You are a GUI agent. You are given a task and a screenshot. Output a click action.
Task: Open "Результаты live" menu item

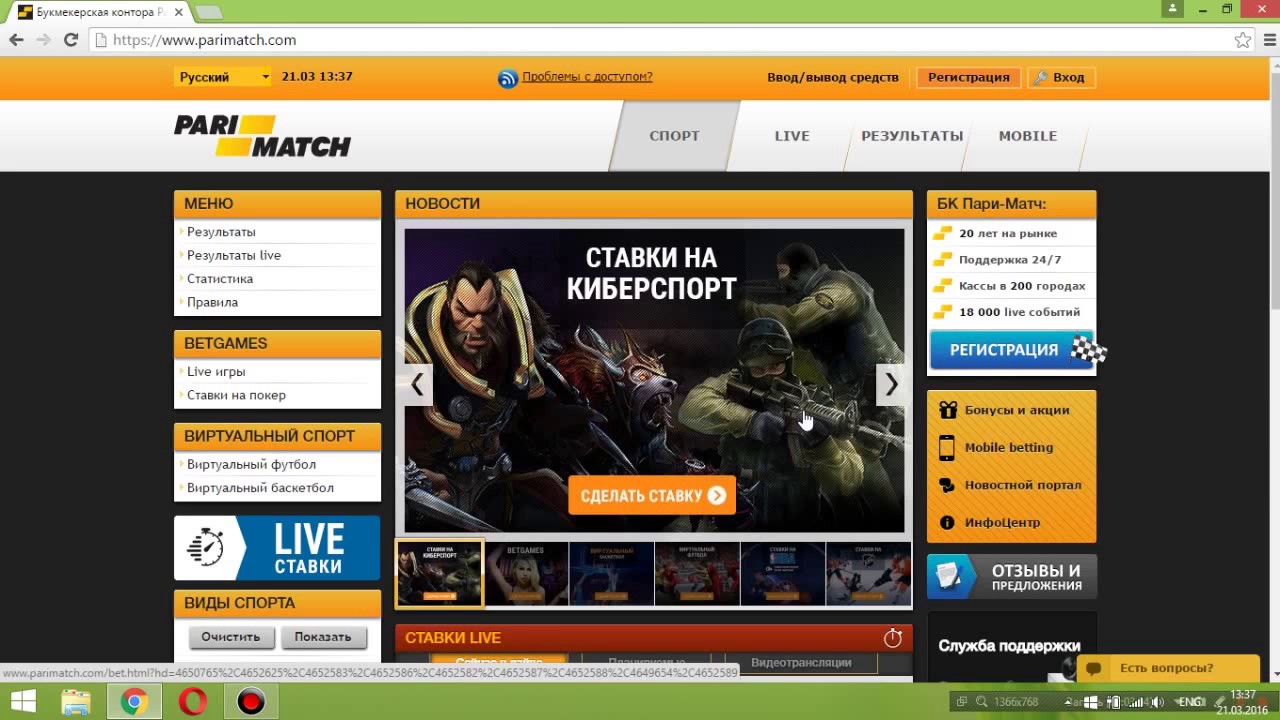[x=234, y=255]
